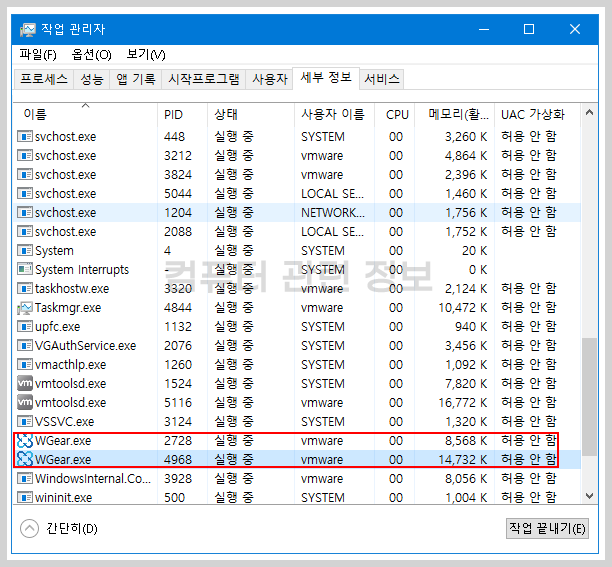Screen dimensions: 612x567
Task: Click the vmacthlp.exe process icon
Action: coord(25,364)
